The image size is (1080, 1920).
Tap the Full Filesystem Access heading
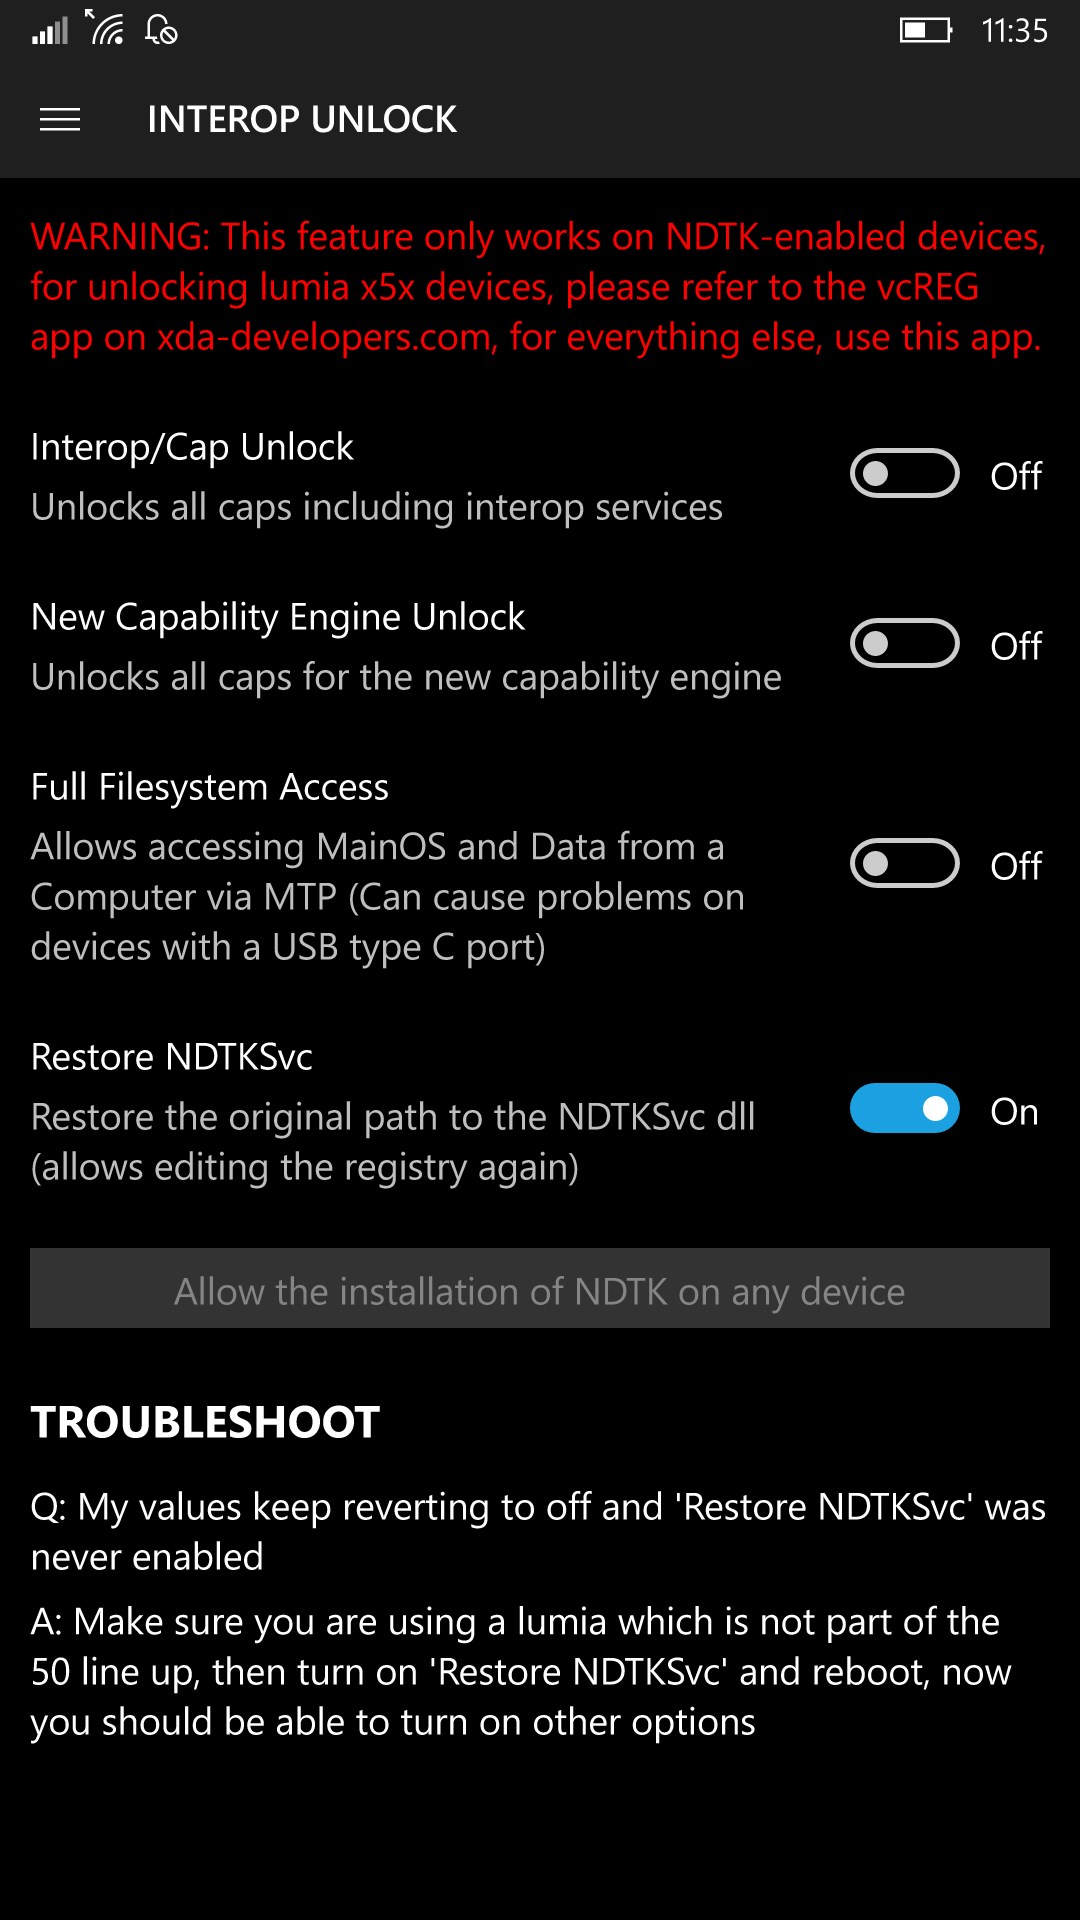[x=210, y=787]
